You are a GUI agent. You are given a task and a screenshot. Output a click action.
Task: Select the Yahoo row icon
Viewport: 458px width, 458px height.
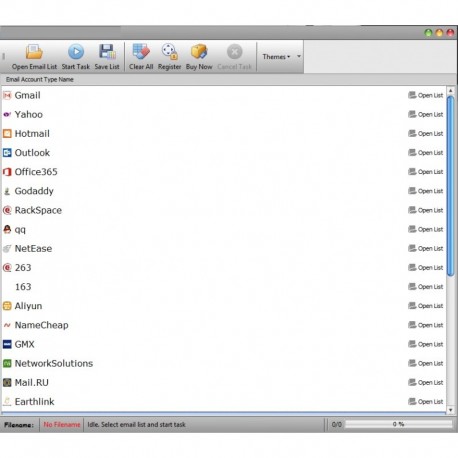pos(7,114)
